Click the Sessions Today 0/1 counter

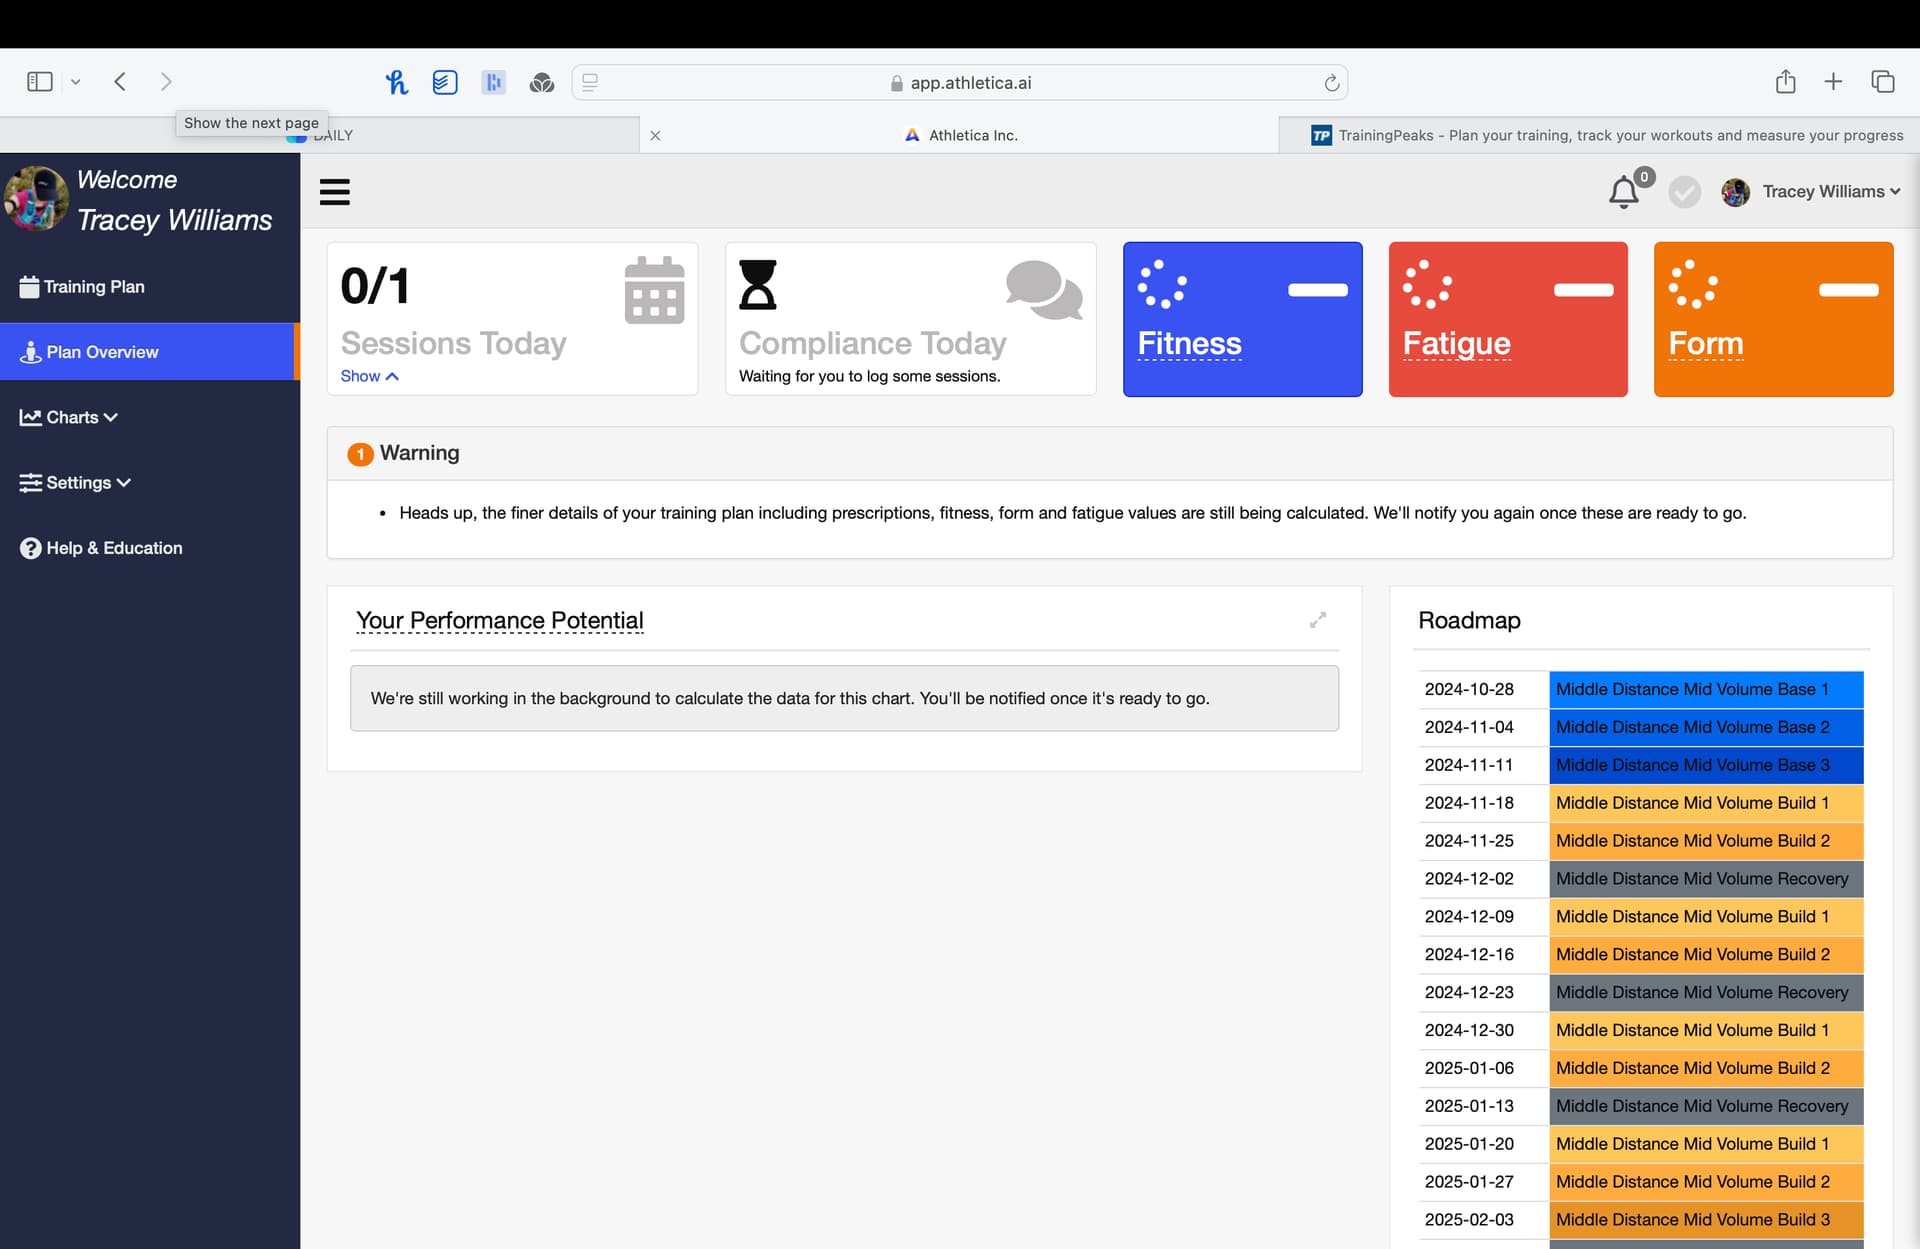coord(375,286)
